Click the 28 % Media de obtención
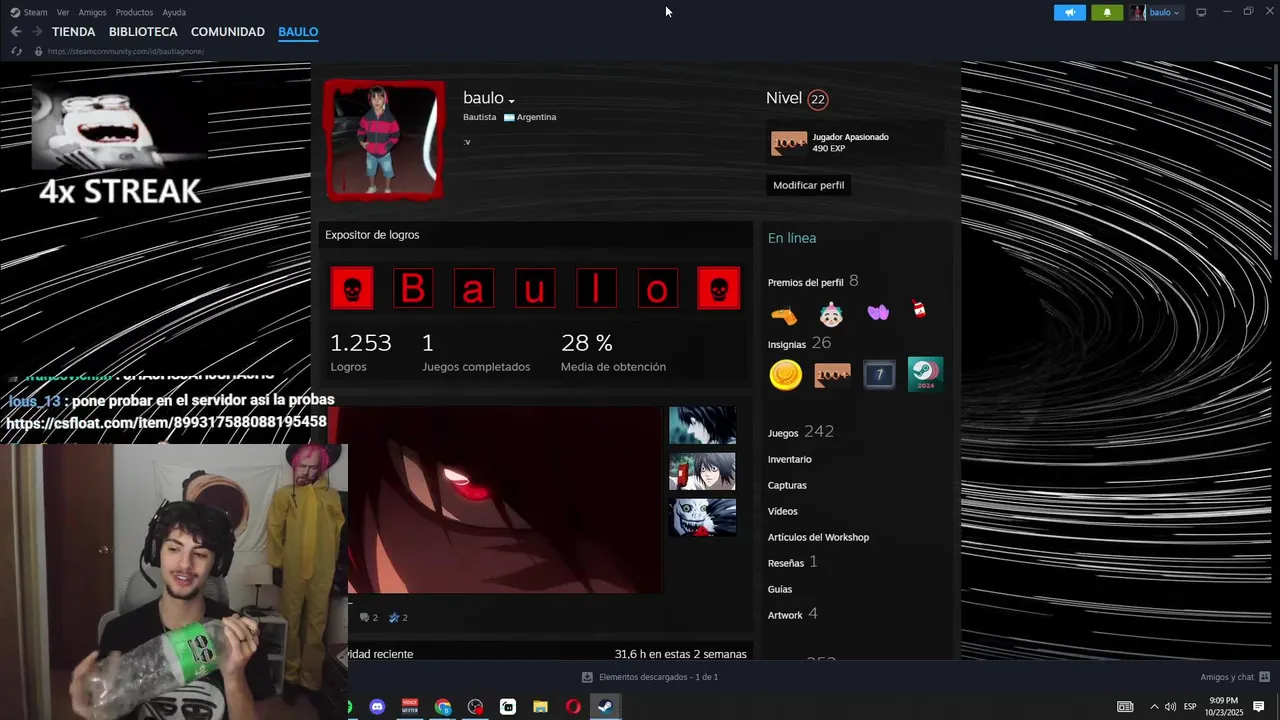1280x720 pixels. (x=613, y=352)
